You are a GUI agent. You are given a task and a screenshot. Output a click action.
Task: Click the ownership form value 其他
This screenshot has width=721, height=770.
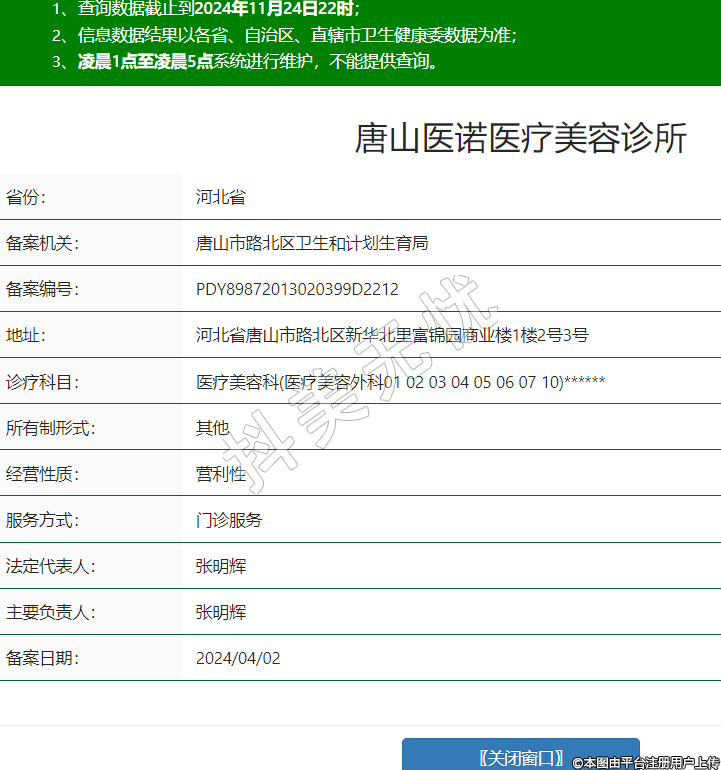(212, 428)
